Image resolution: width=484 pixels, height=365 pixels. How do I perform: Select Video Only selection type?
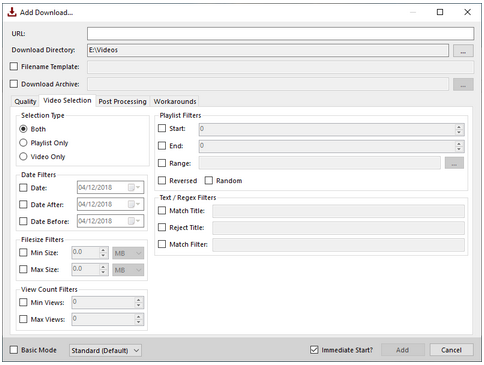(x=23, y=156)
